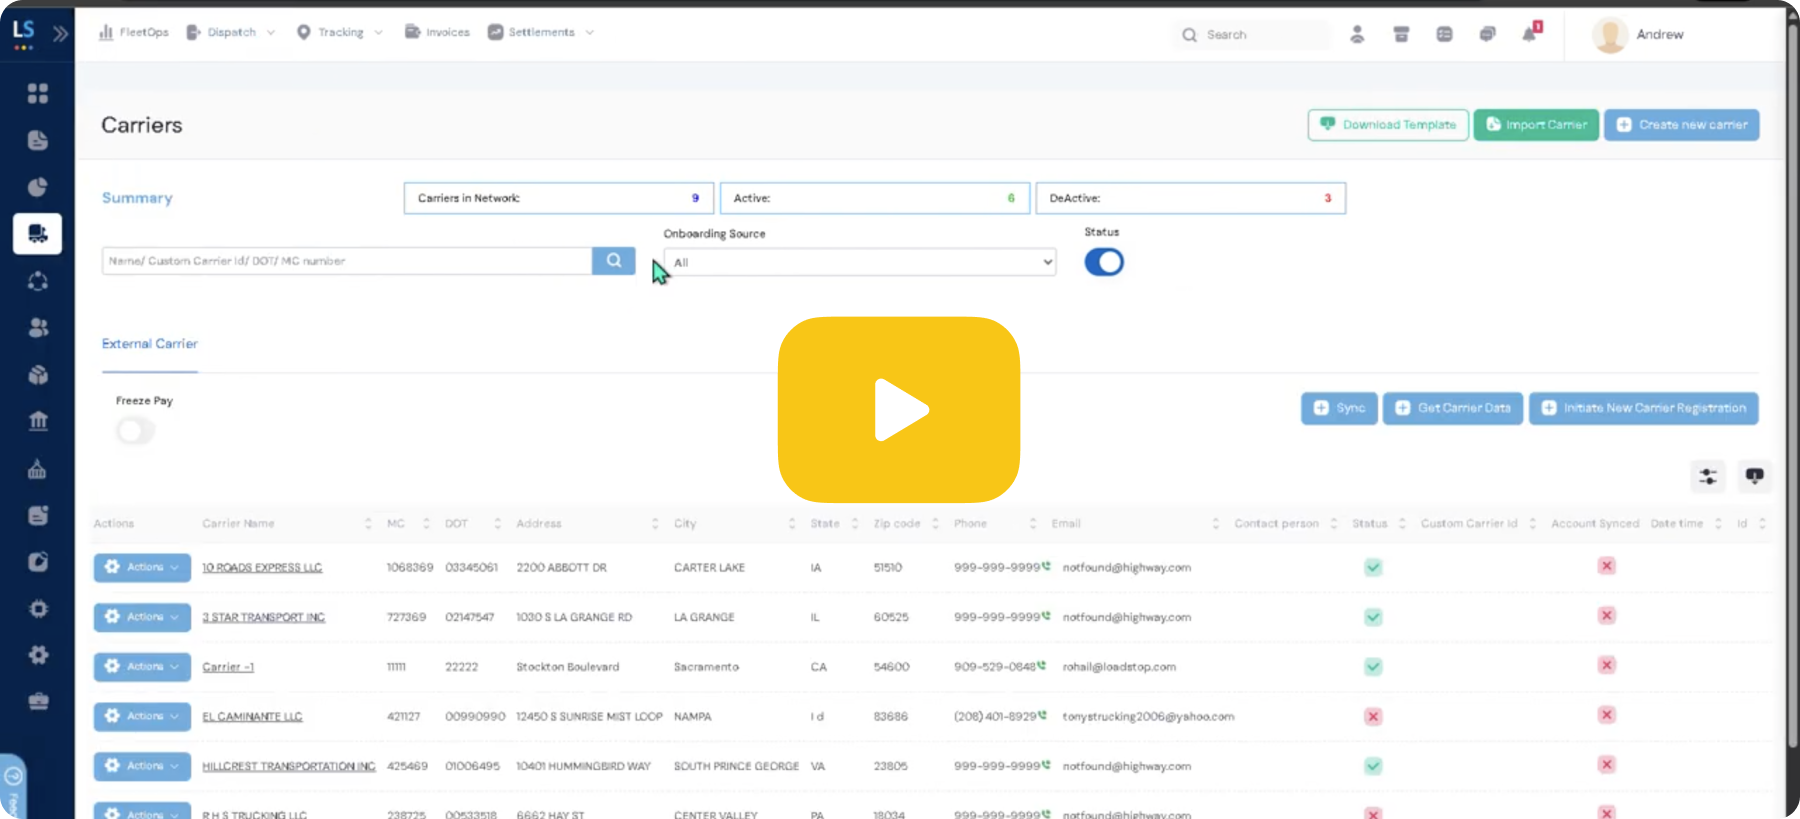Click the chat messages icon in the top bar

1487,34
